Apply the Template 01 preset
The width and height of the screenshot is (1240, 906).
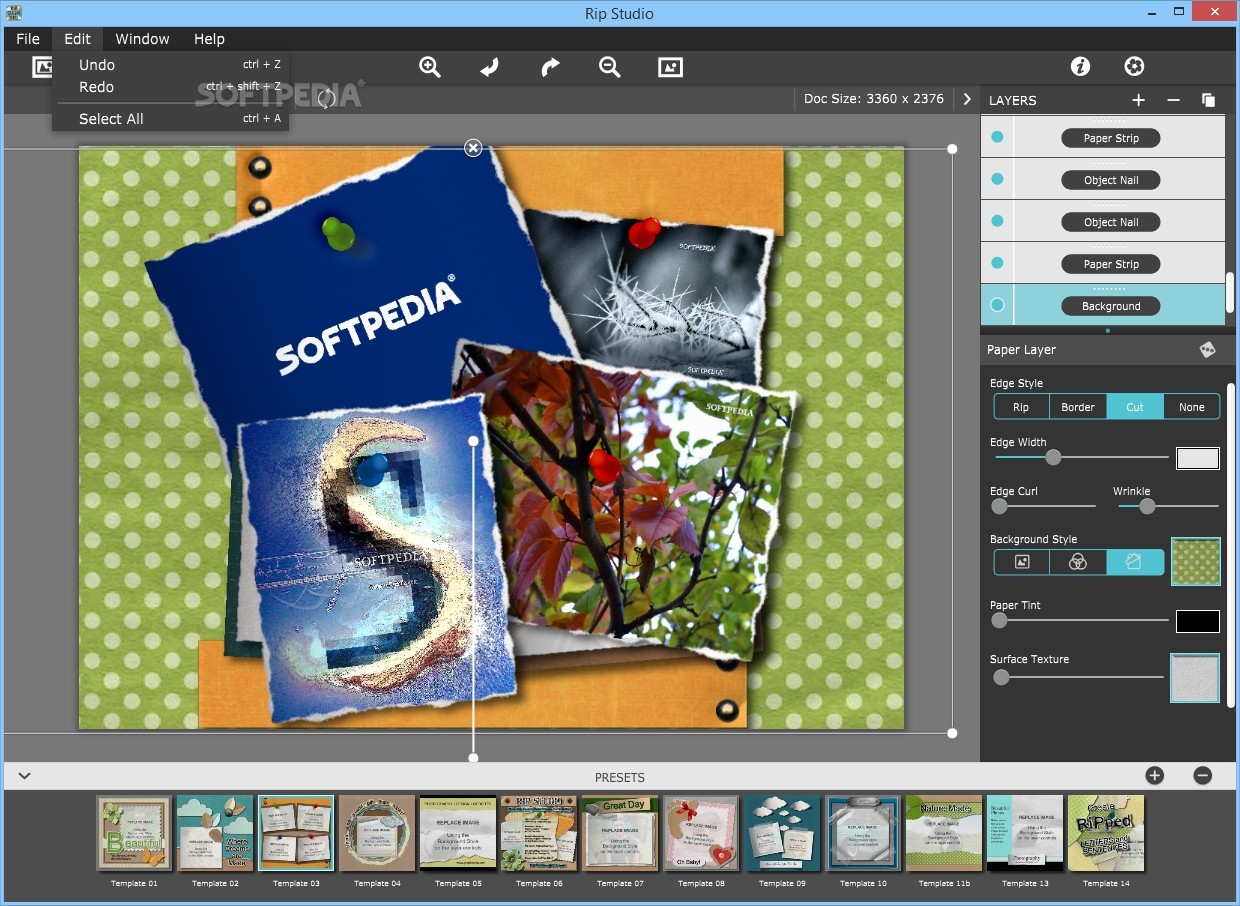point(134,833)
